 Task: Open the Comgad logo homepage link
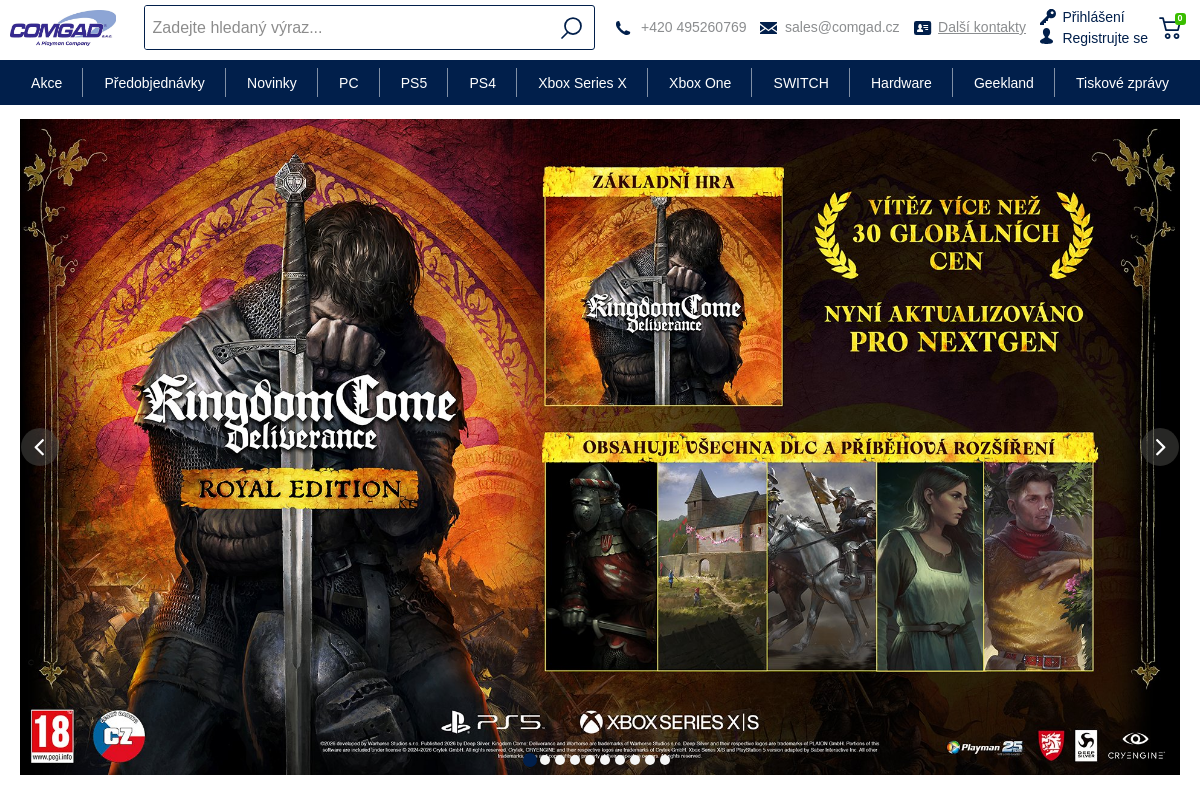[62, 27]
